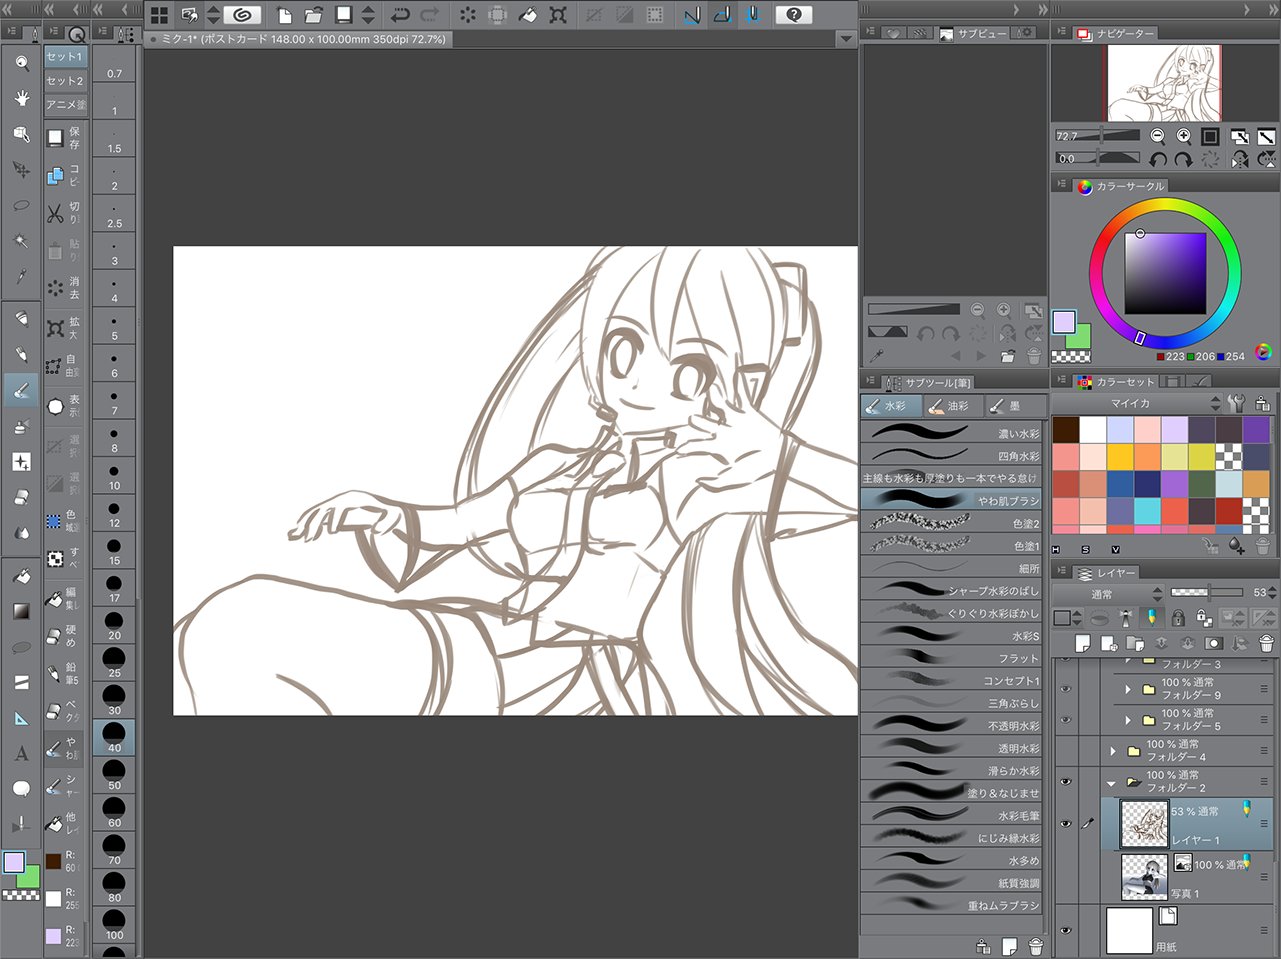Switch to セット2 quick access tab
The width and height of the screenshot is (1281, 959).
coord(65,81)
